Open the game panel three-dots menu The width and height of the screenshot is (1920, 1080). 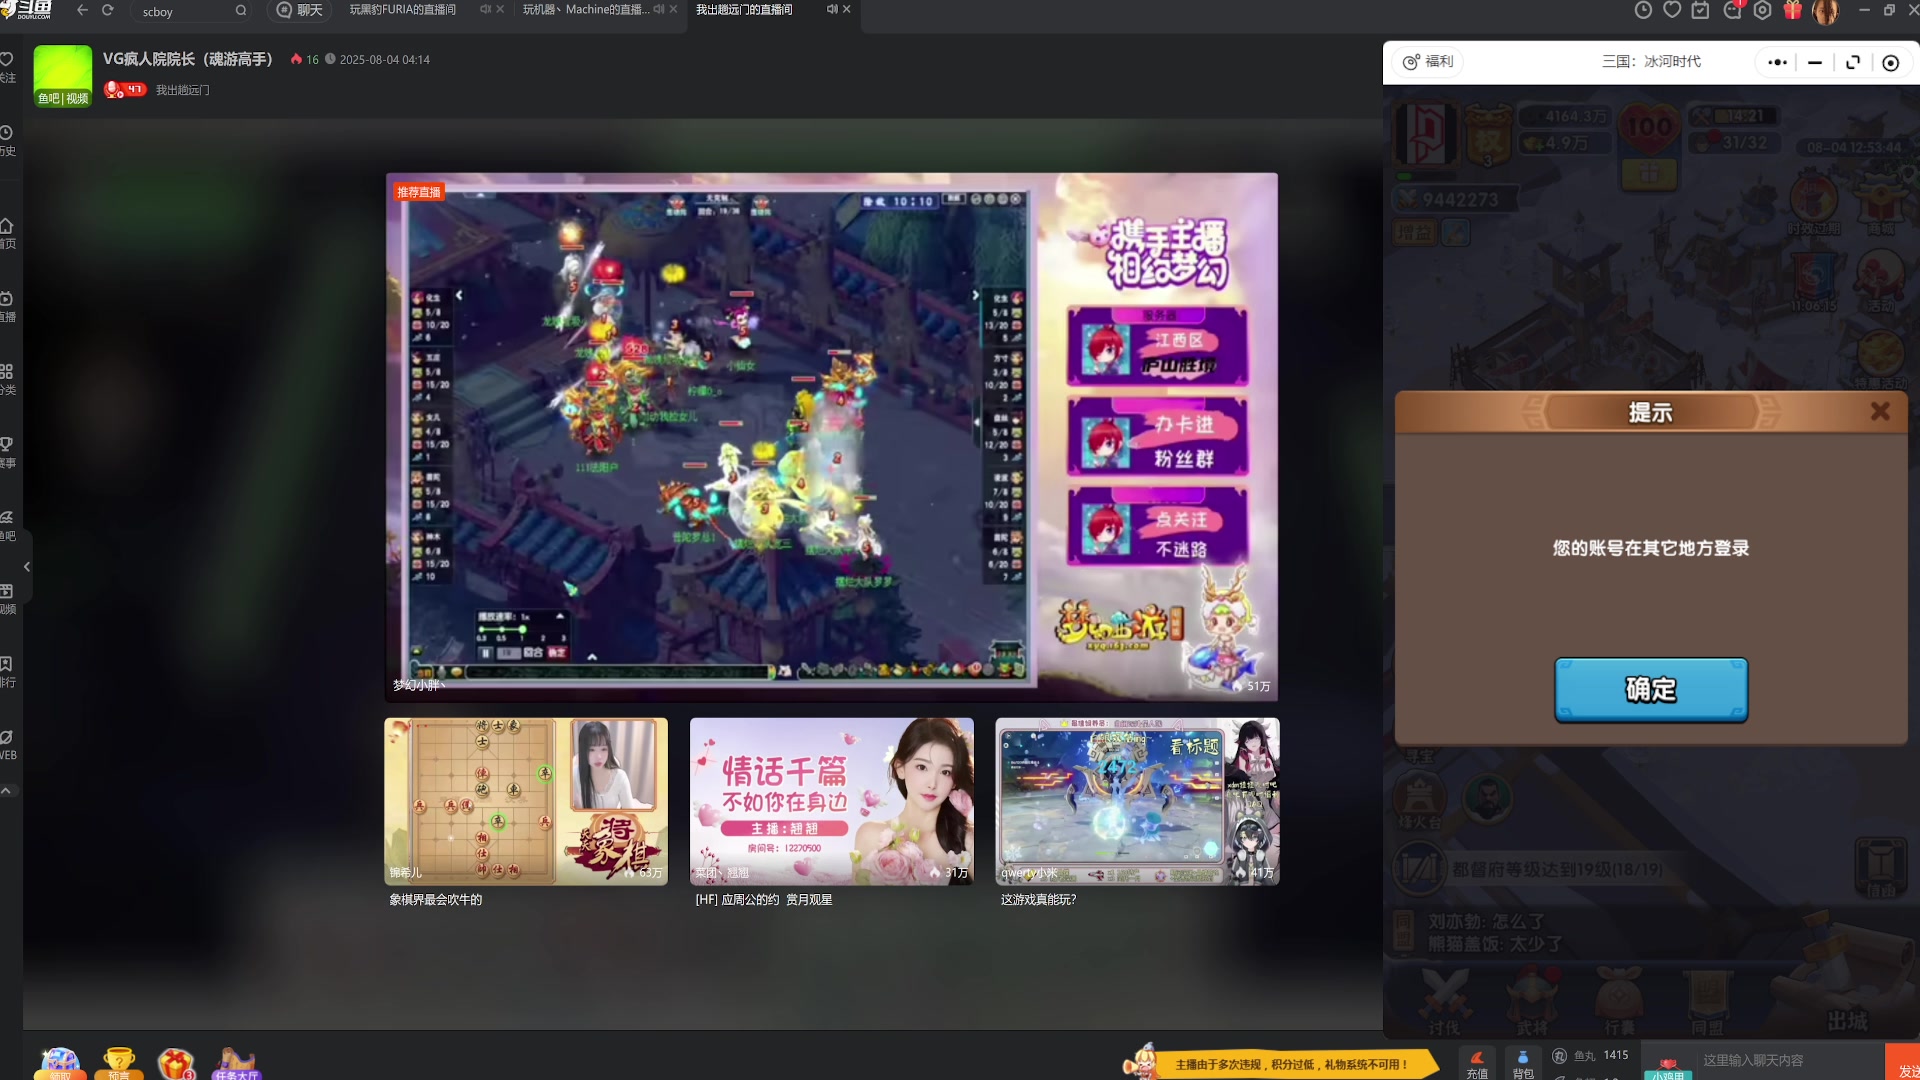pyautogui.click(x=1777, y=62)
